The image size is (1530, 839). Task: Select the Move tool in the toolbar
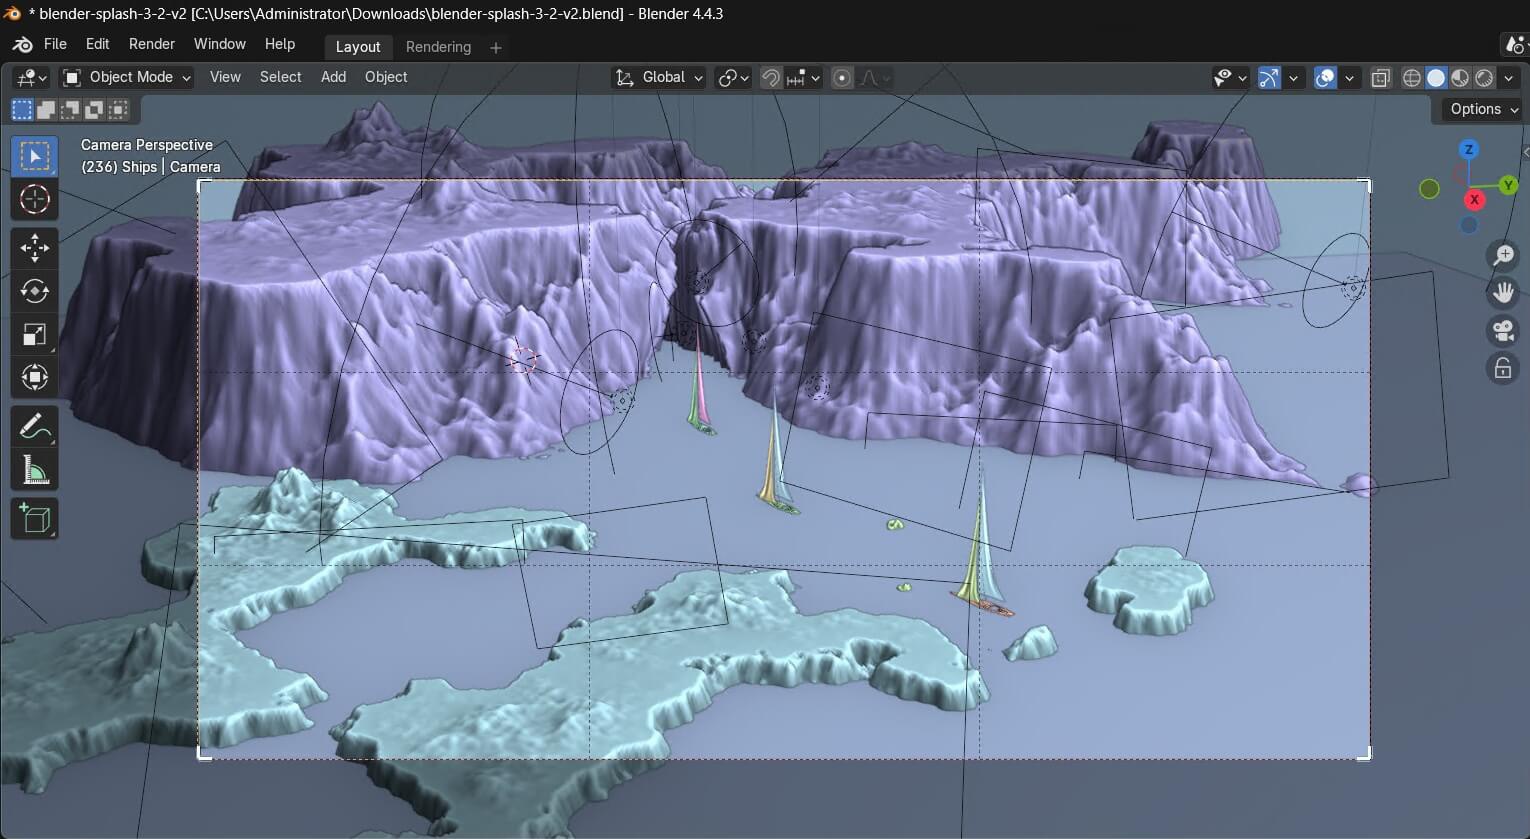click(x=35, y=247)
